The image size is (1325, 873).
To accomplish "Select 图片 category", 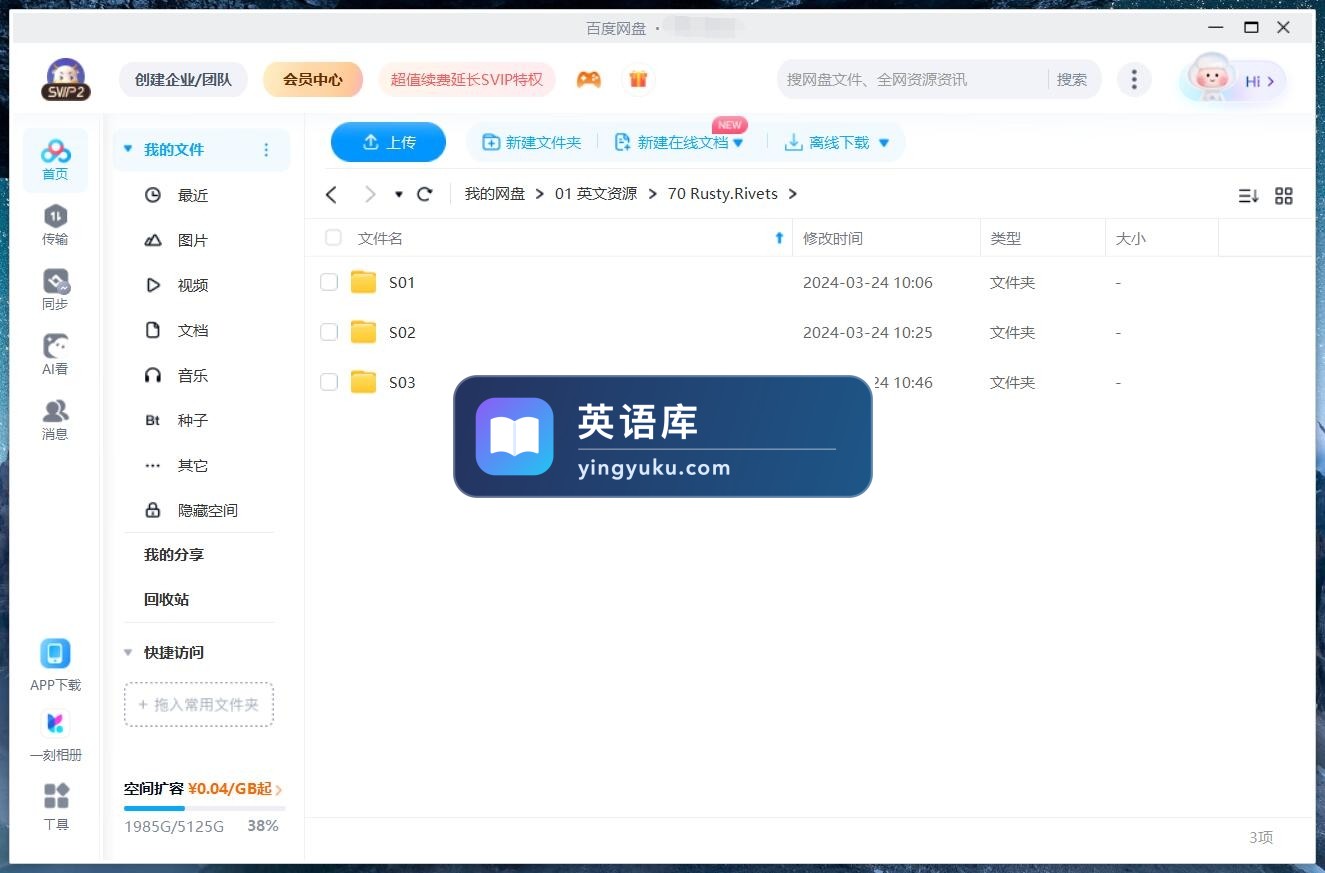I will (x=193, y=240).
